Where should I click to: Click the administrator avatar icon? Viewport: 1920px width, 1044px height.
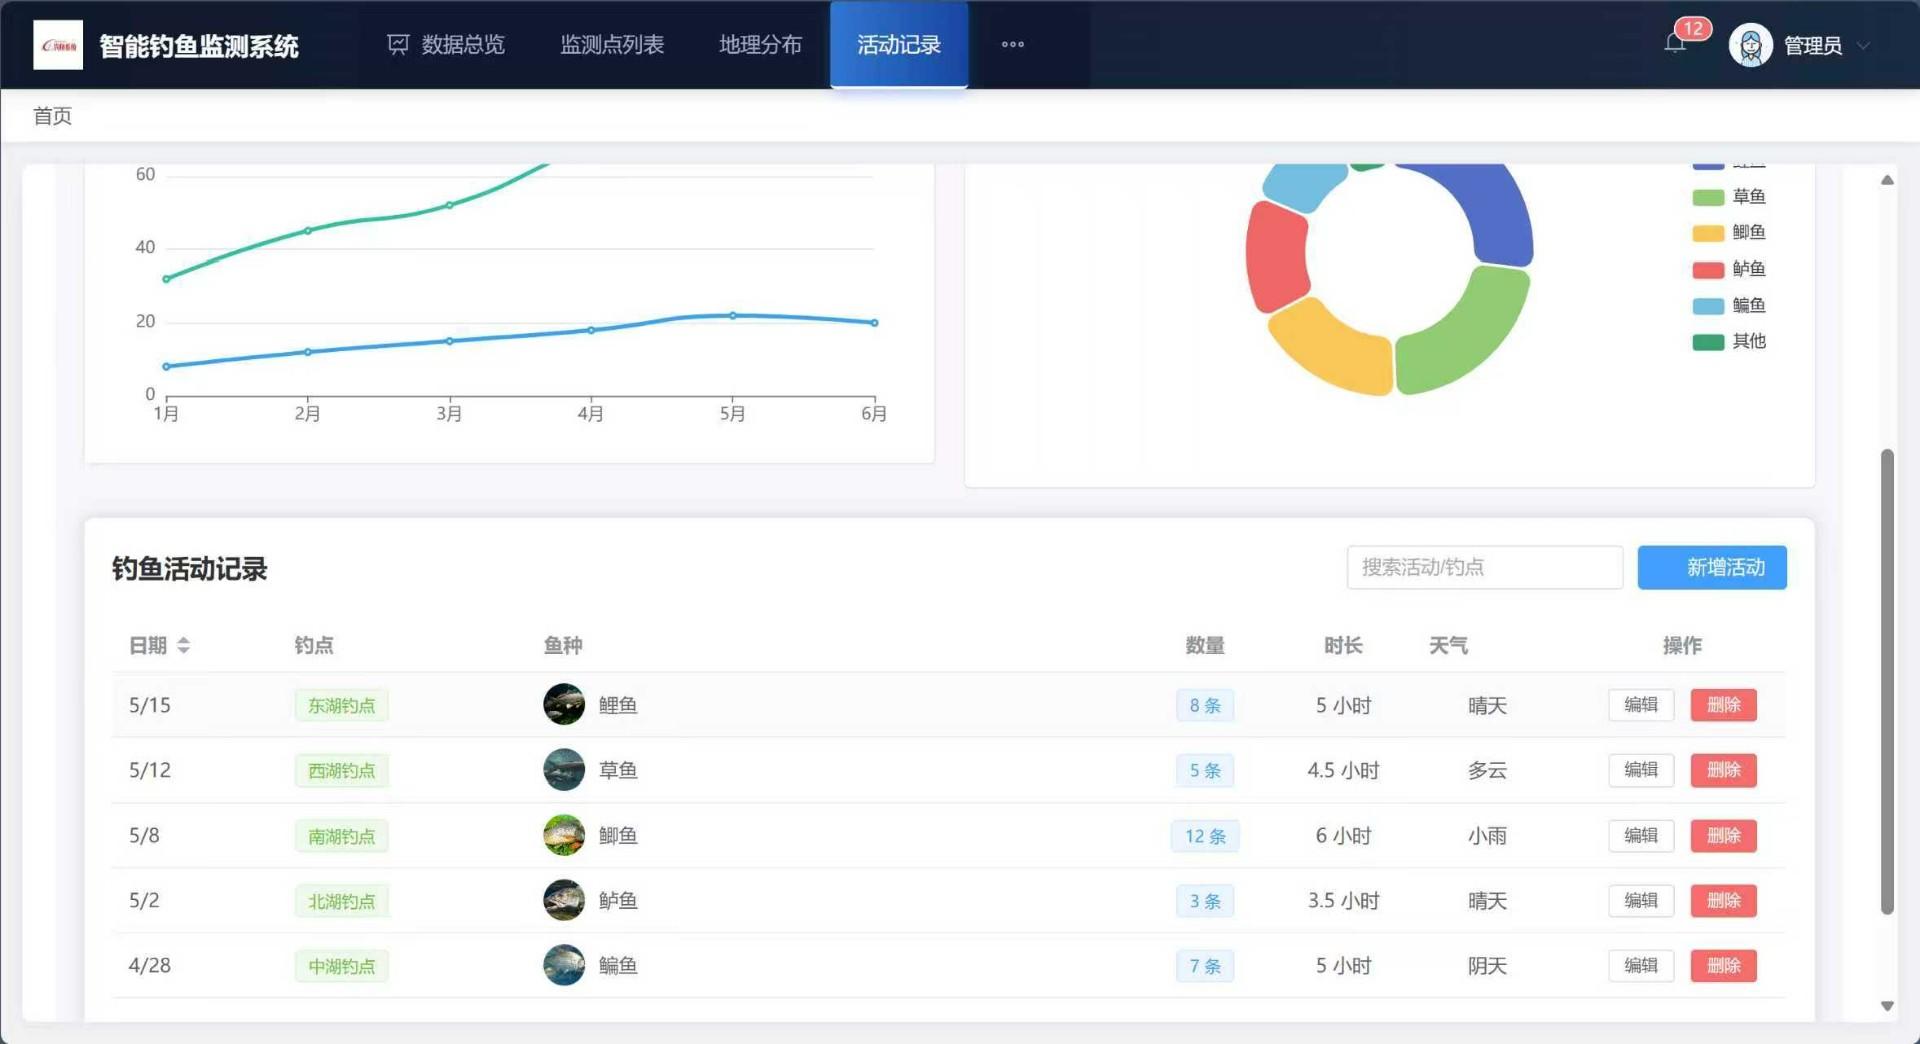1750,46
